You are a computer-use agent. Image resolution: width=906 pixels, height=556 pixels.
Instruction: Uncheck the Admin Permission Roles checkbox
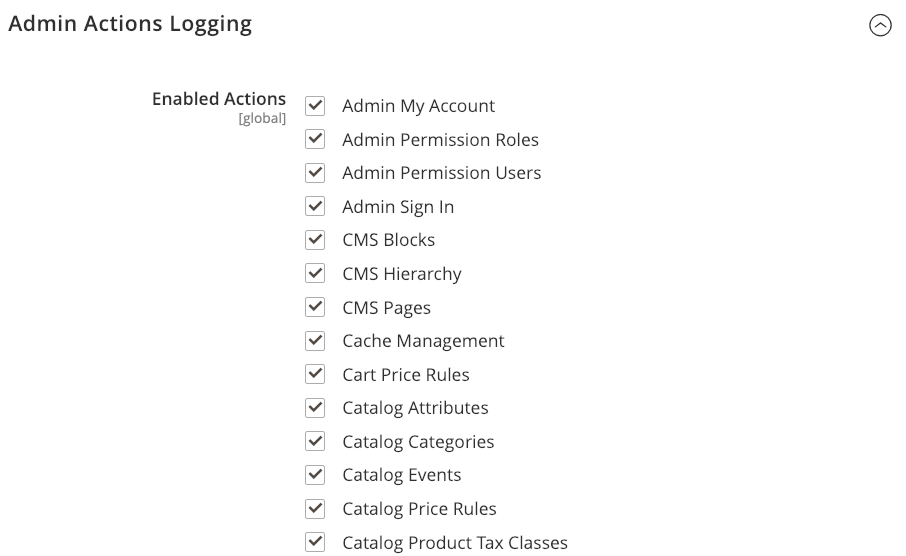pos(315,140)
